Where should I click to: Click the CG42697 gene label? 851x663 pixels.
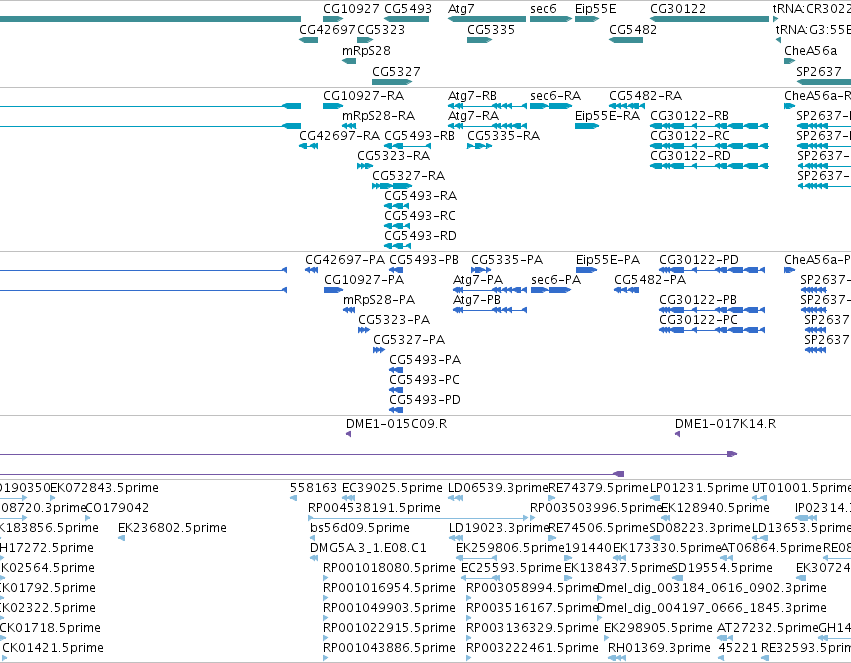pyautogui.click(x=327, y=29)
